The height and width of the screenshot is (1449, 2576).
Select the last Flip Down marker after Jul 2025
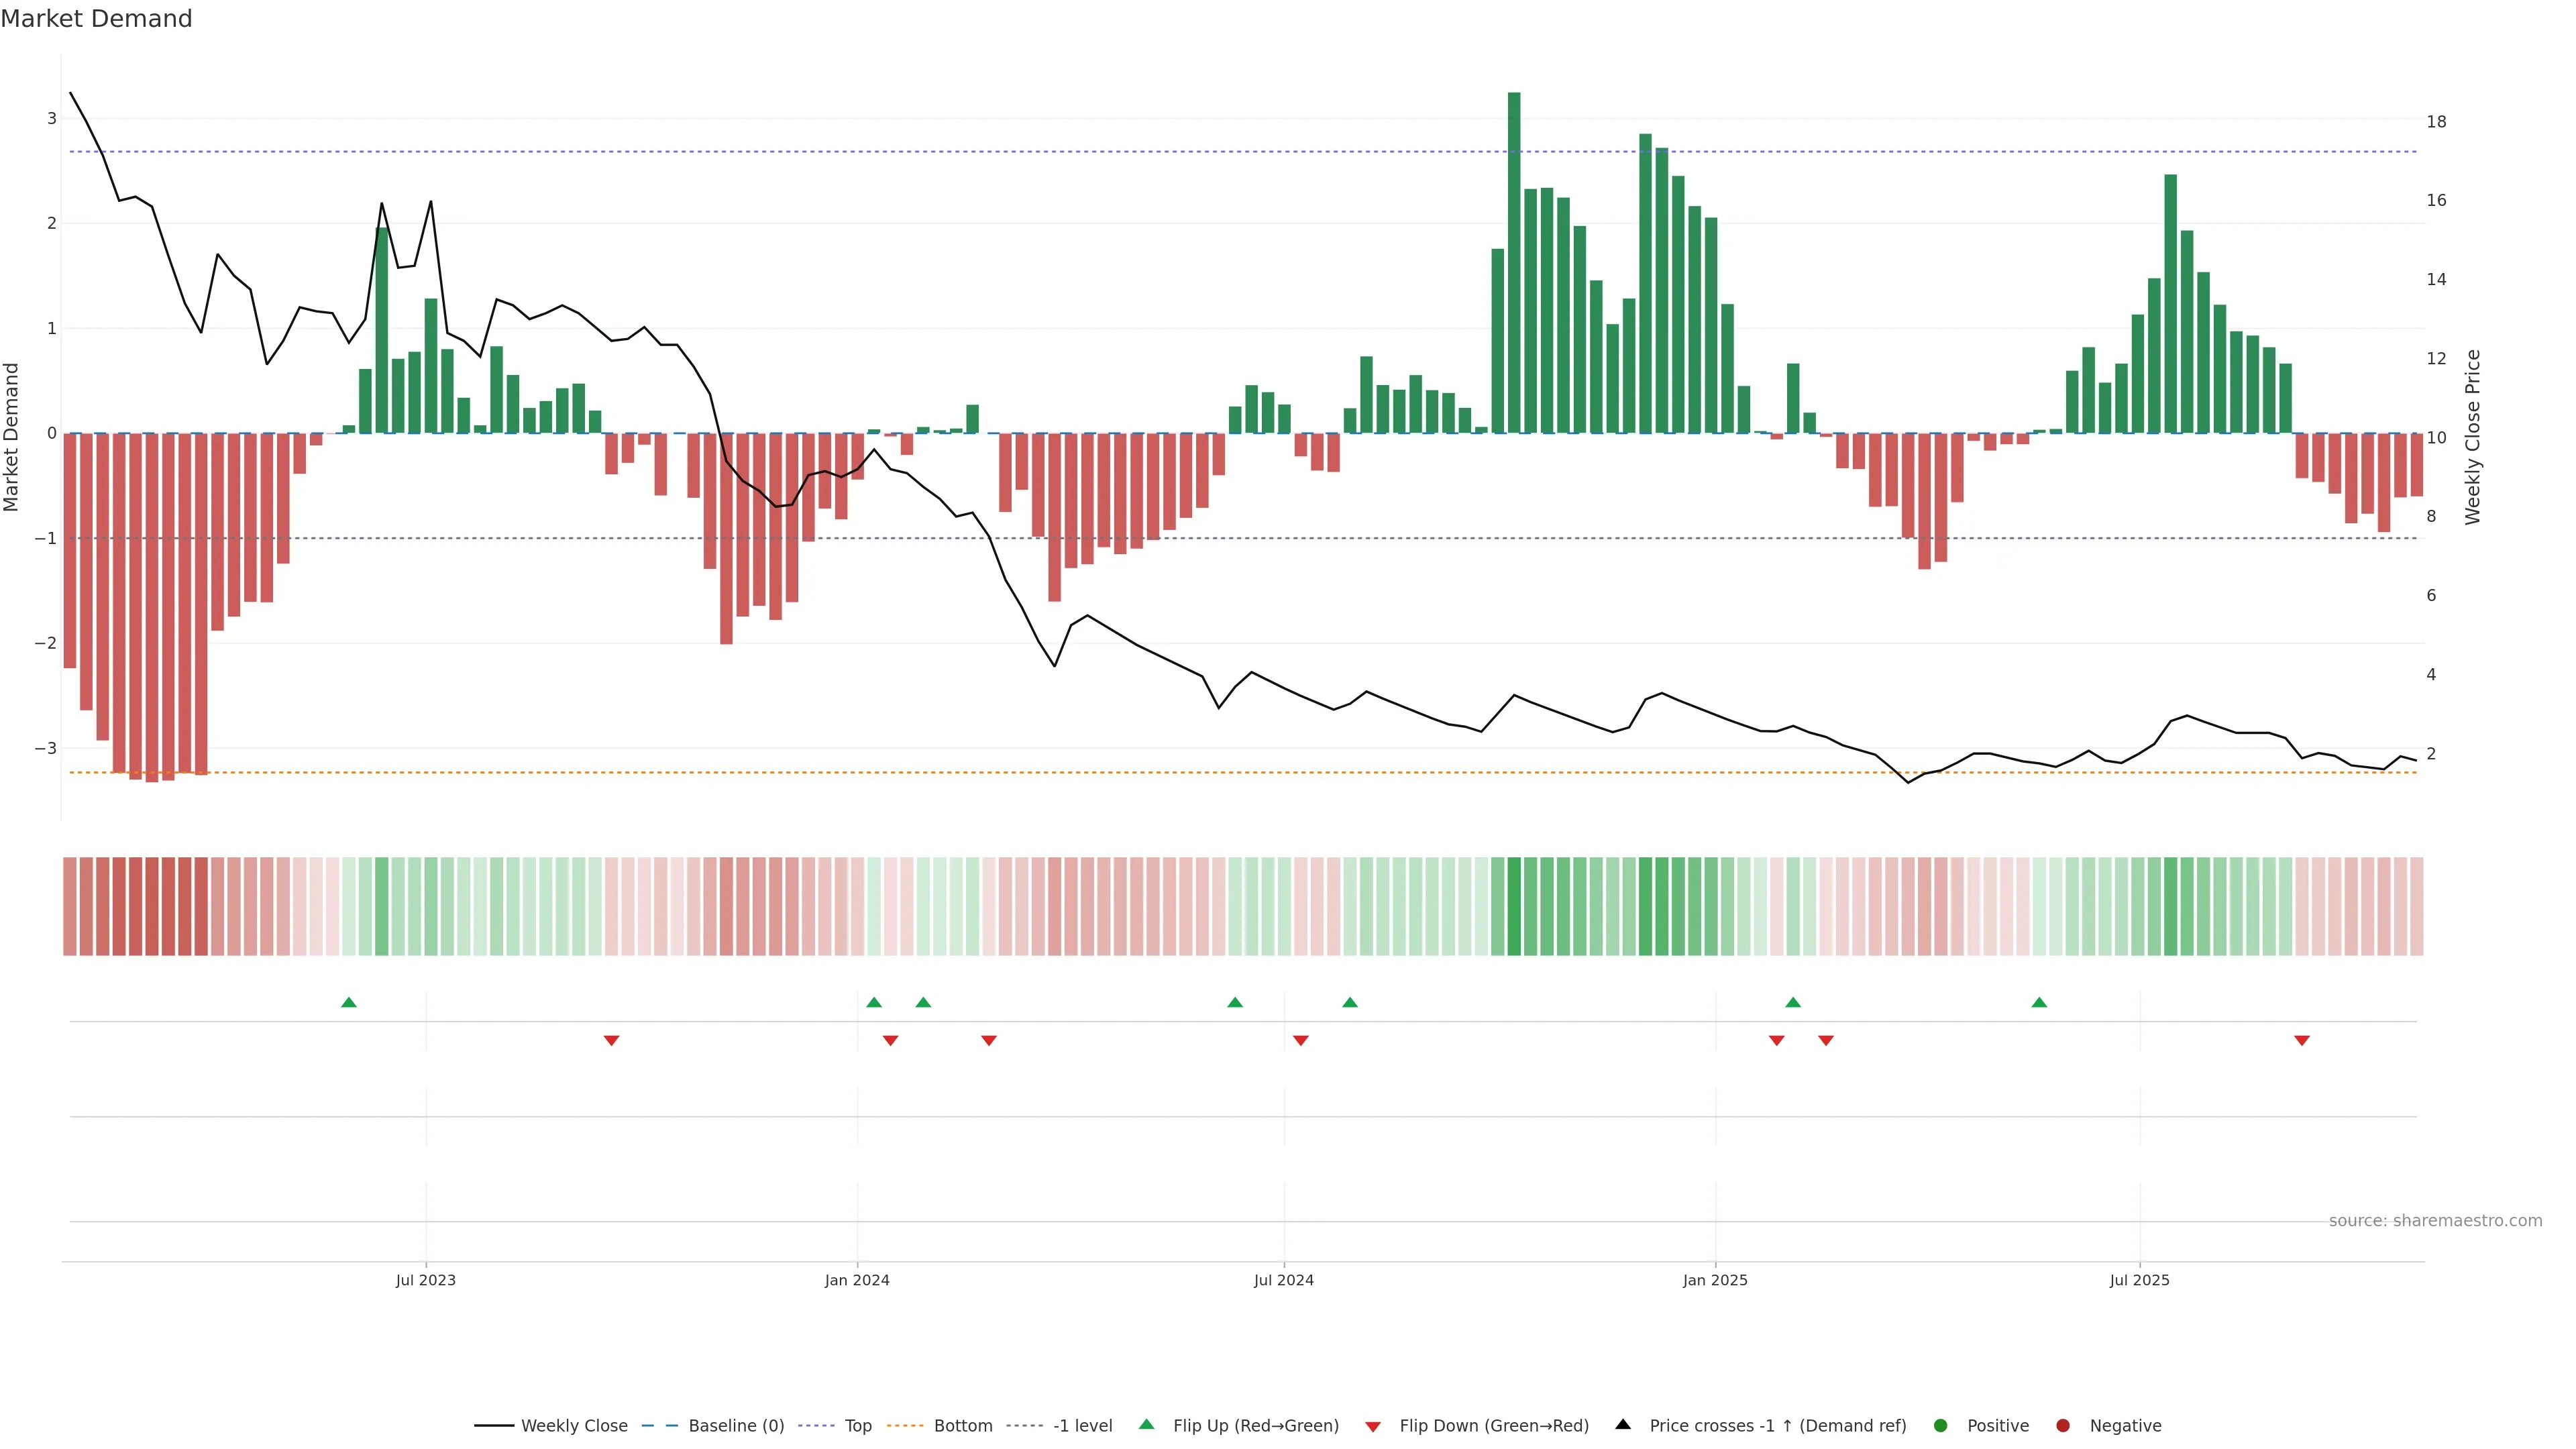pos(2302,1041)
